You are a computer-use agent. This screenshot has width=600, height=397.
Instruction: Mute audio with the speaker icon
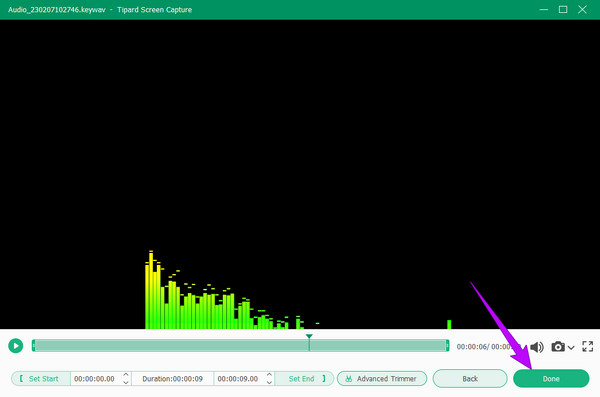[536, 347]
